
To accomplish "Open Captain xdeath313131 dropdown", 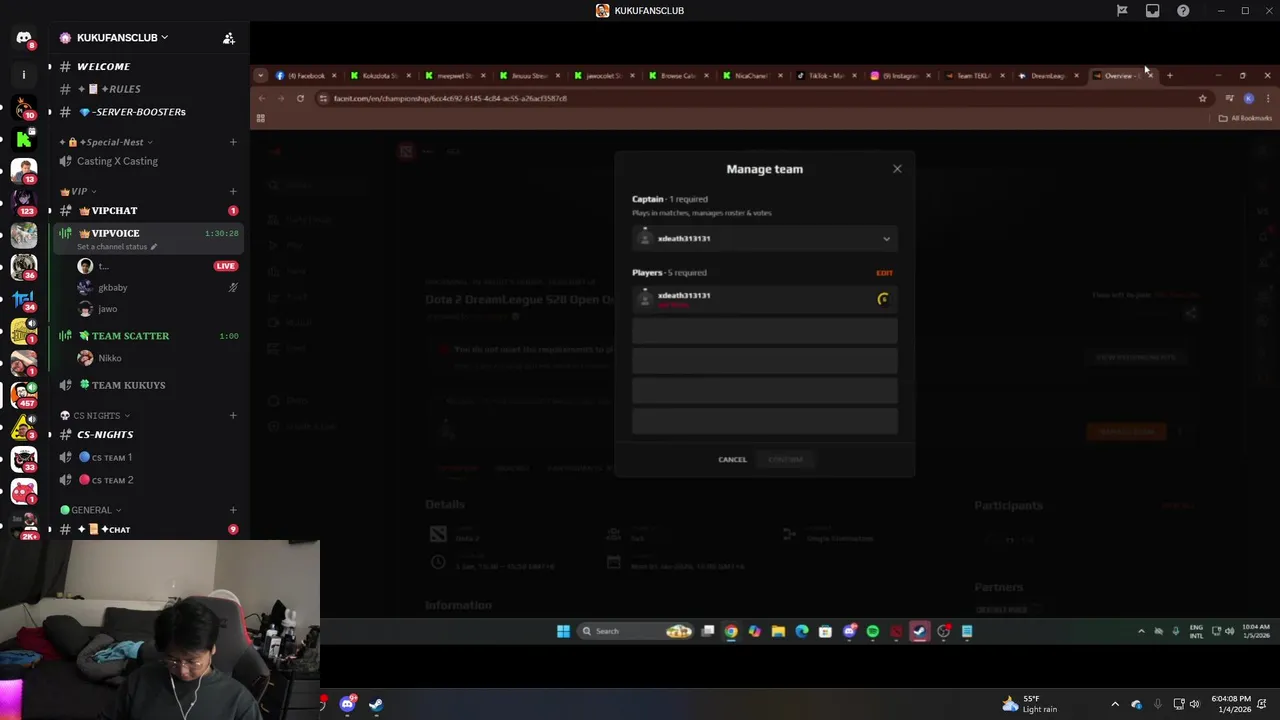I will 765,239.
